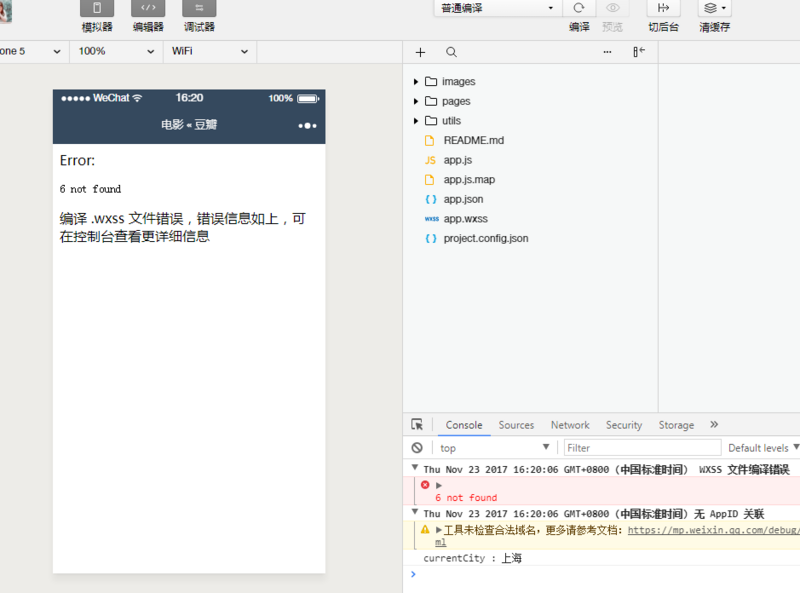Clear the console with the ban icon
The width and height of the screenshot is (800, 593).
(417, 448)
